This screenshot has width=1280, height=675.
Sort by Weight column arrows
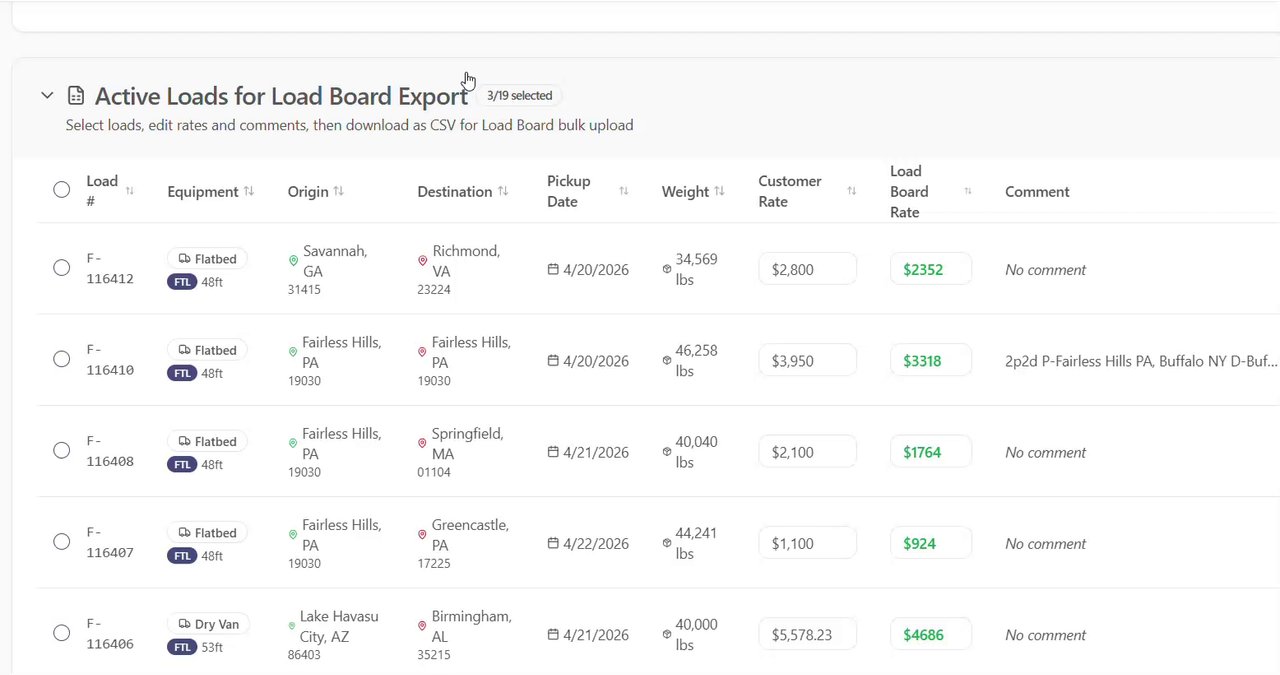point(720,191)
